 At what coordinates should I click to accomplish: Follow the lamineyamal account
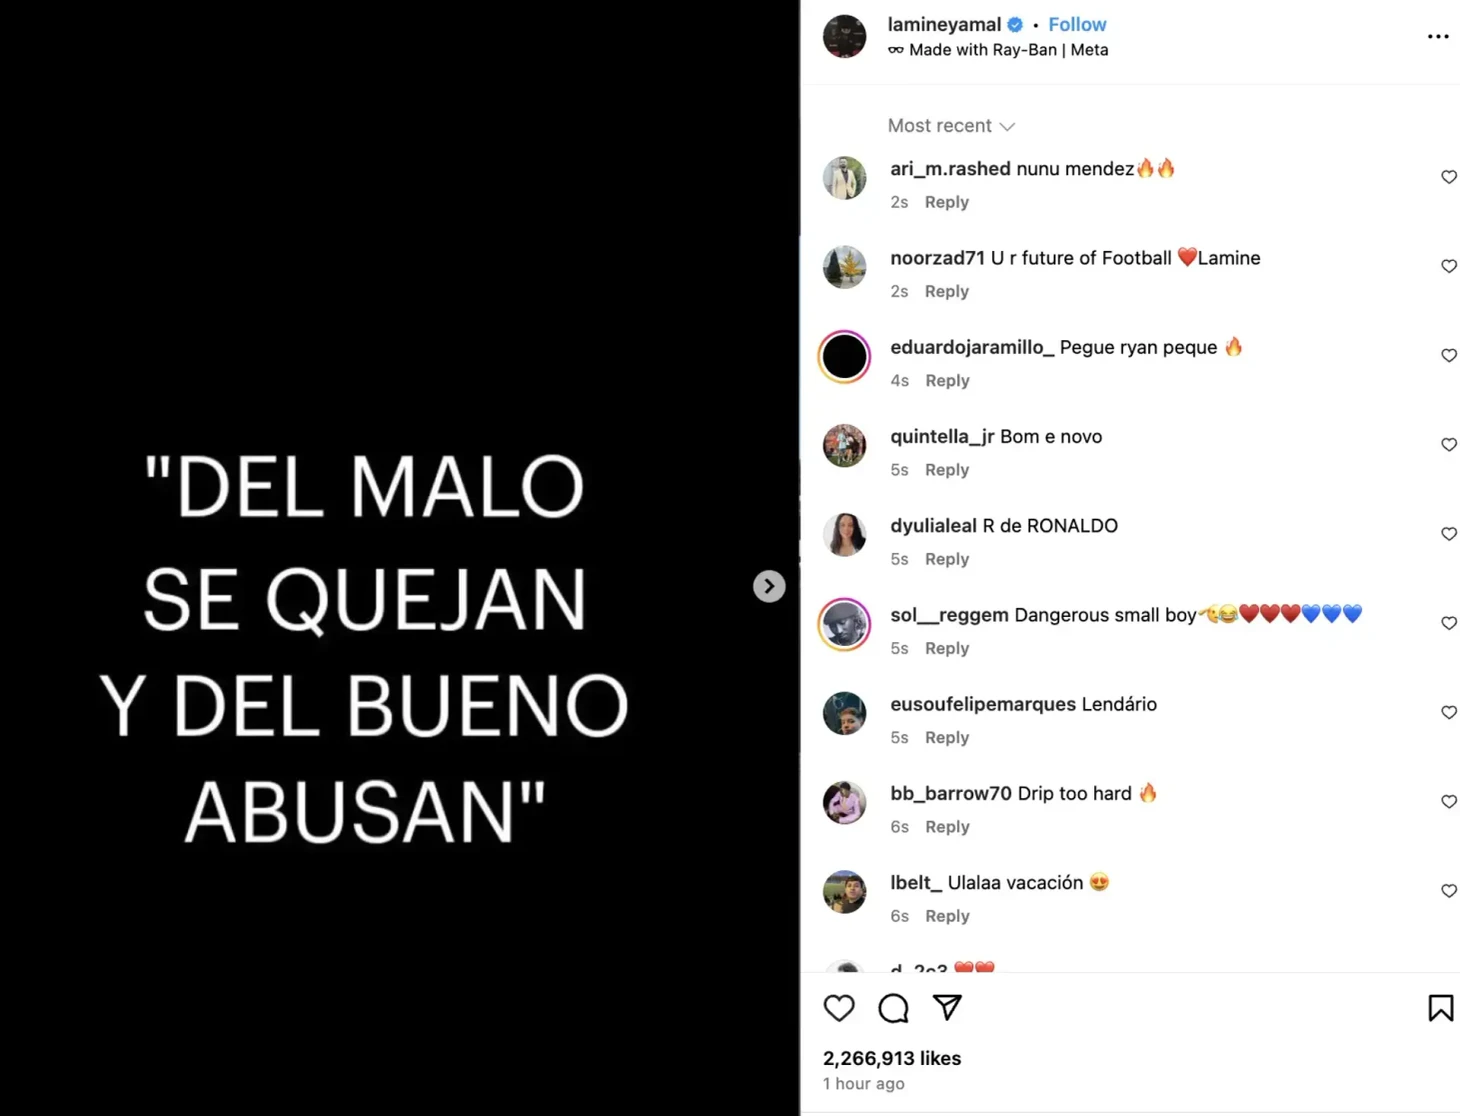coord(1077,24)
